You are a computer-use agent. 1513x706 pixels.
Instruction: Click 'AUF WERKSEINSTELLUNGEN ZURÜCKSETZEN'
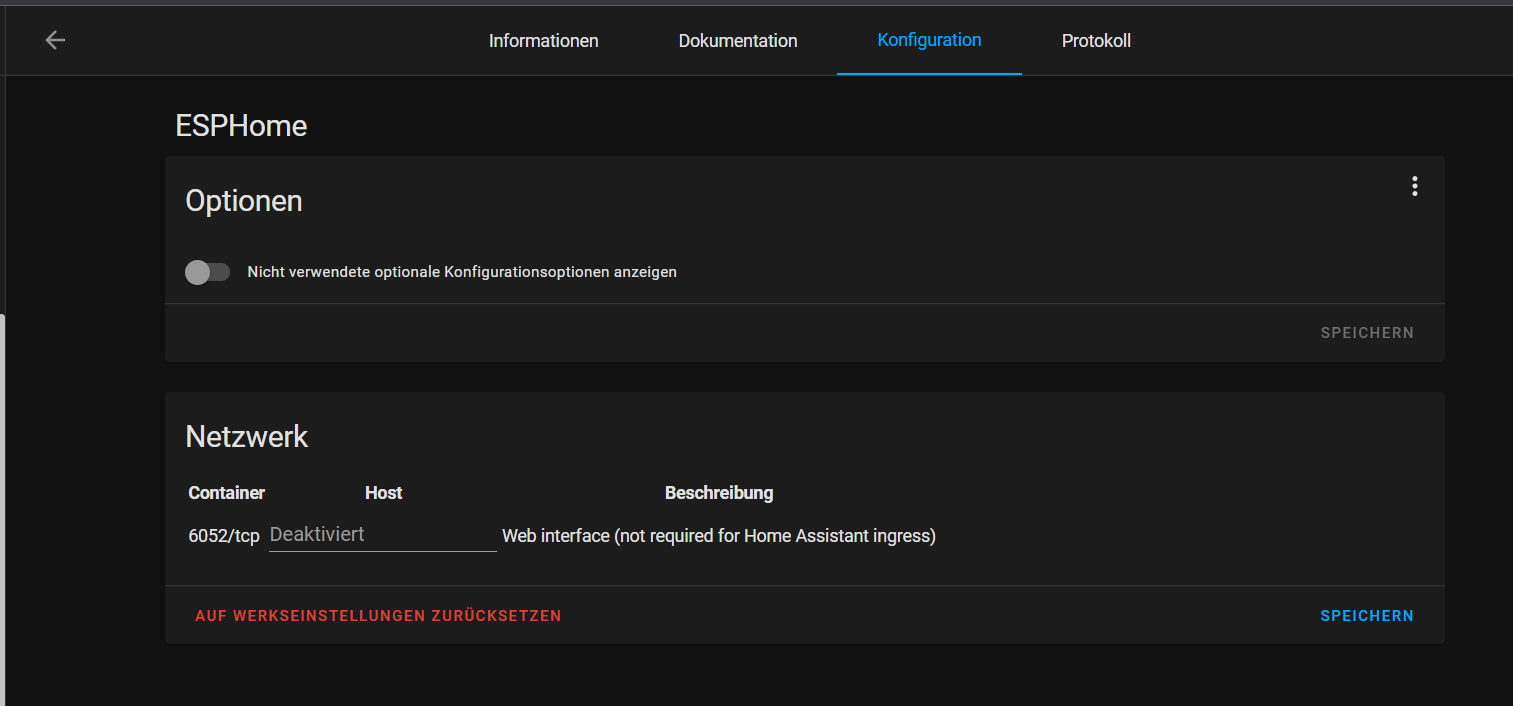tap(378, 615)
